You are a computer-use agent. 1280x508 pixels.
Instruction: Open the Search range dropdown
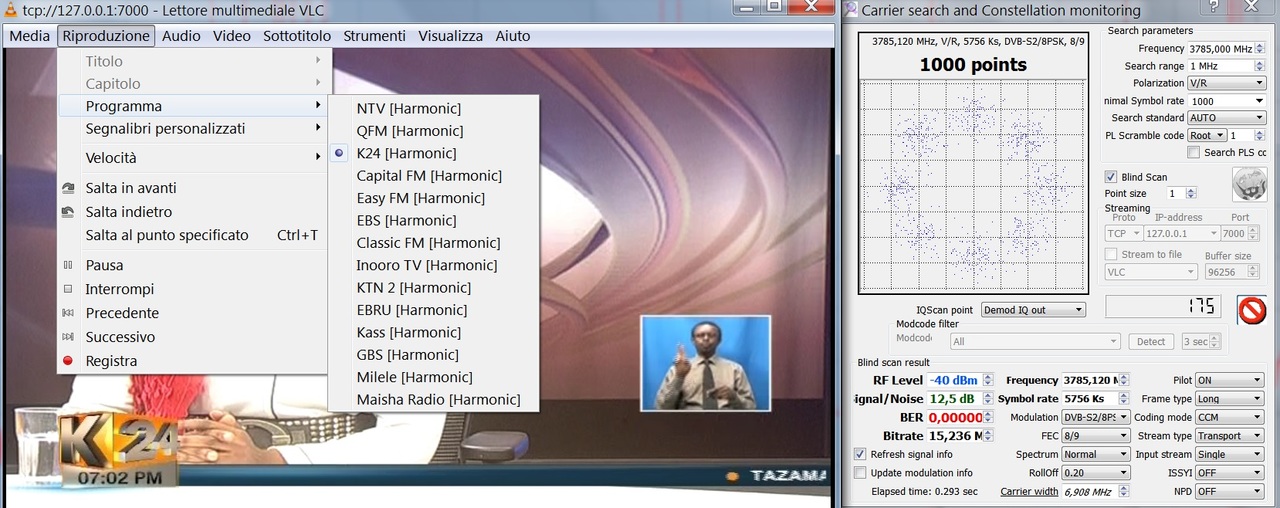(x=1226, y=66)
